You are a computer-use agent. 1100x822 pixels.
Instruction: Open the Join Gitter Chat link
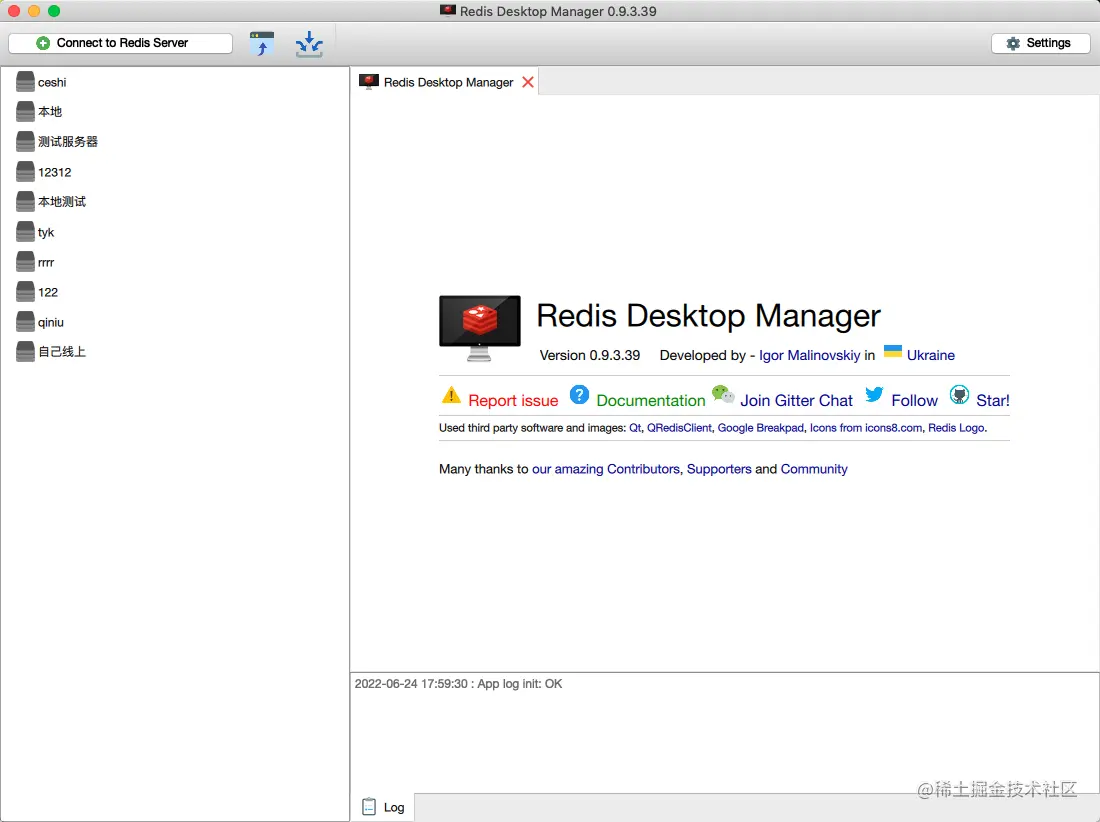(796, 400)
